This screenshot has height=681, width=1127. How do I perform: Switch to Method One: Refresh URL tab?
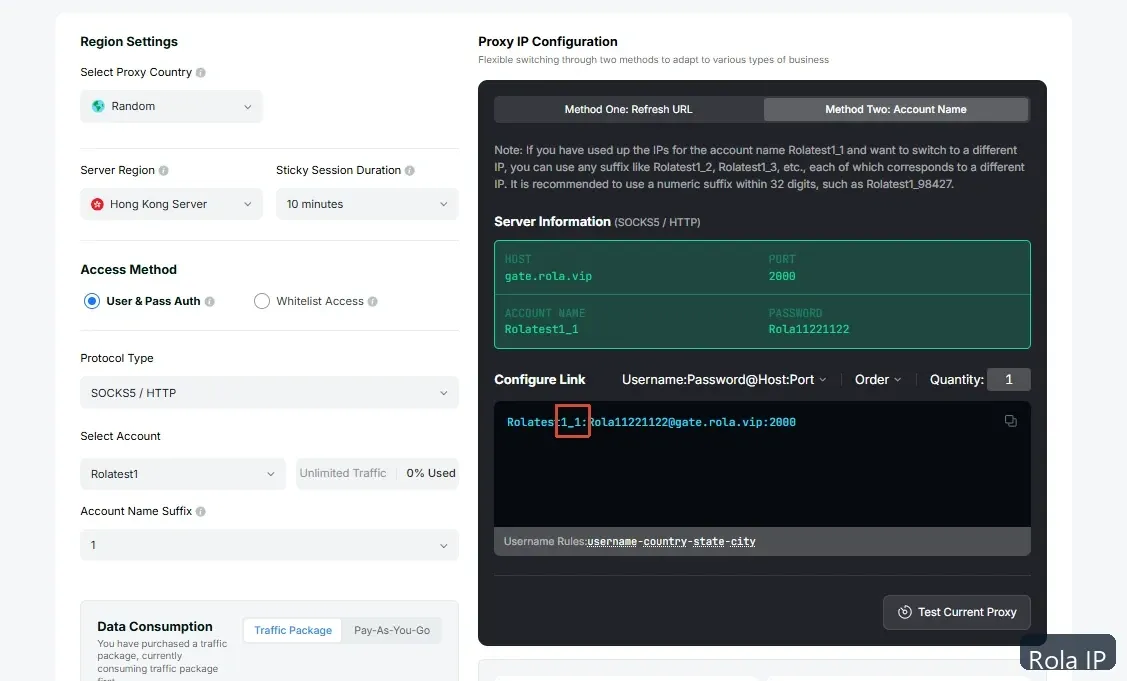coord(628,109)
